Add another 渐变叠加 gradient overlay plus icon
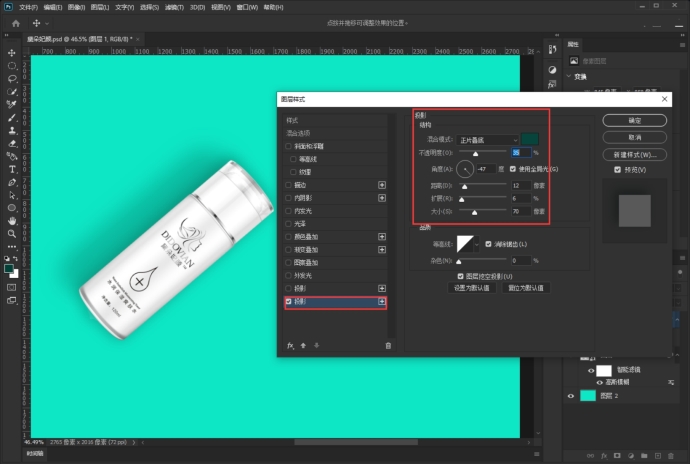The width and height of the screenshot is (690, 464). coord(382,250)
